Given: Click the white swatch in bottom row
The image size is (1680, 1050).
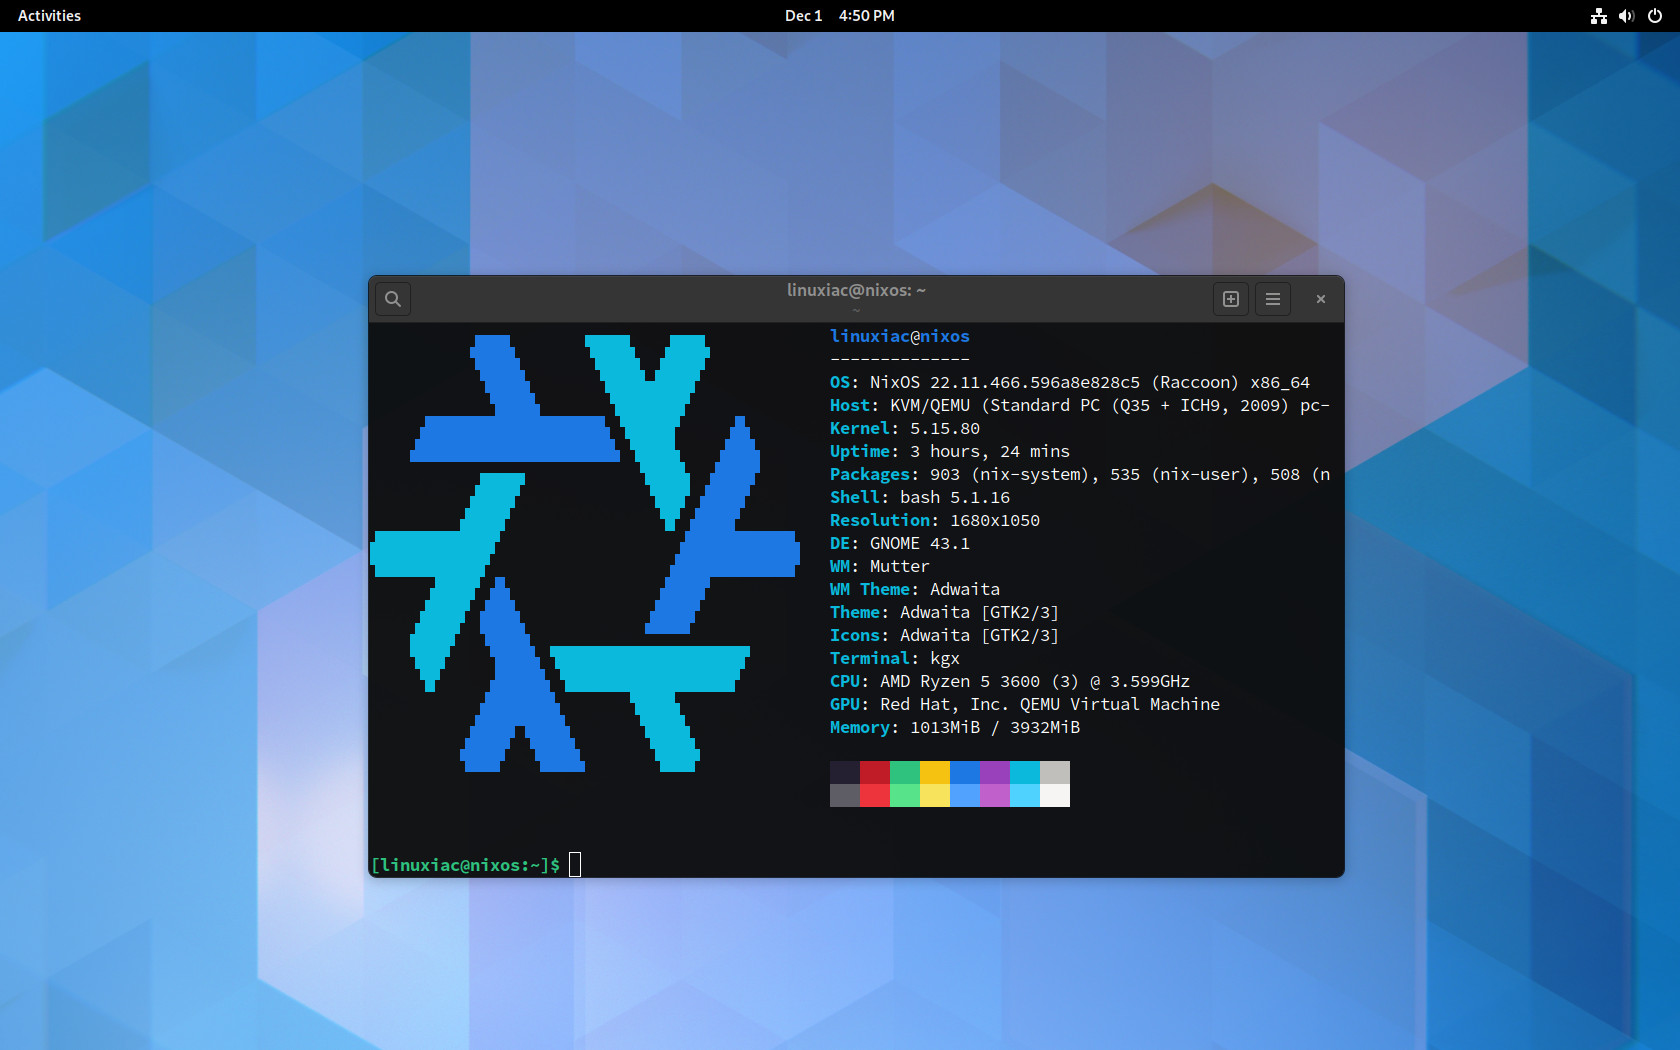Looking at the screenshot, I should coord(1055,796).
